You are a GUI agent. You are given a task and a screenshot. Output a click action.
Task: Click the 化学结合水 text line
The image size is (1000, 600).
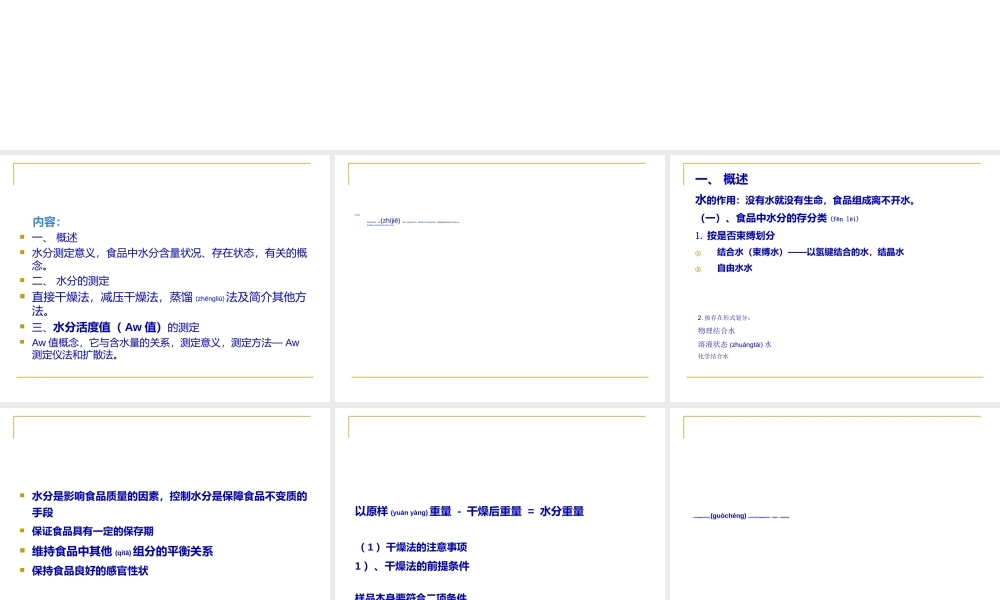(713, 356)
